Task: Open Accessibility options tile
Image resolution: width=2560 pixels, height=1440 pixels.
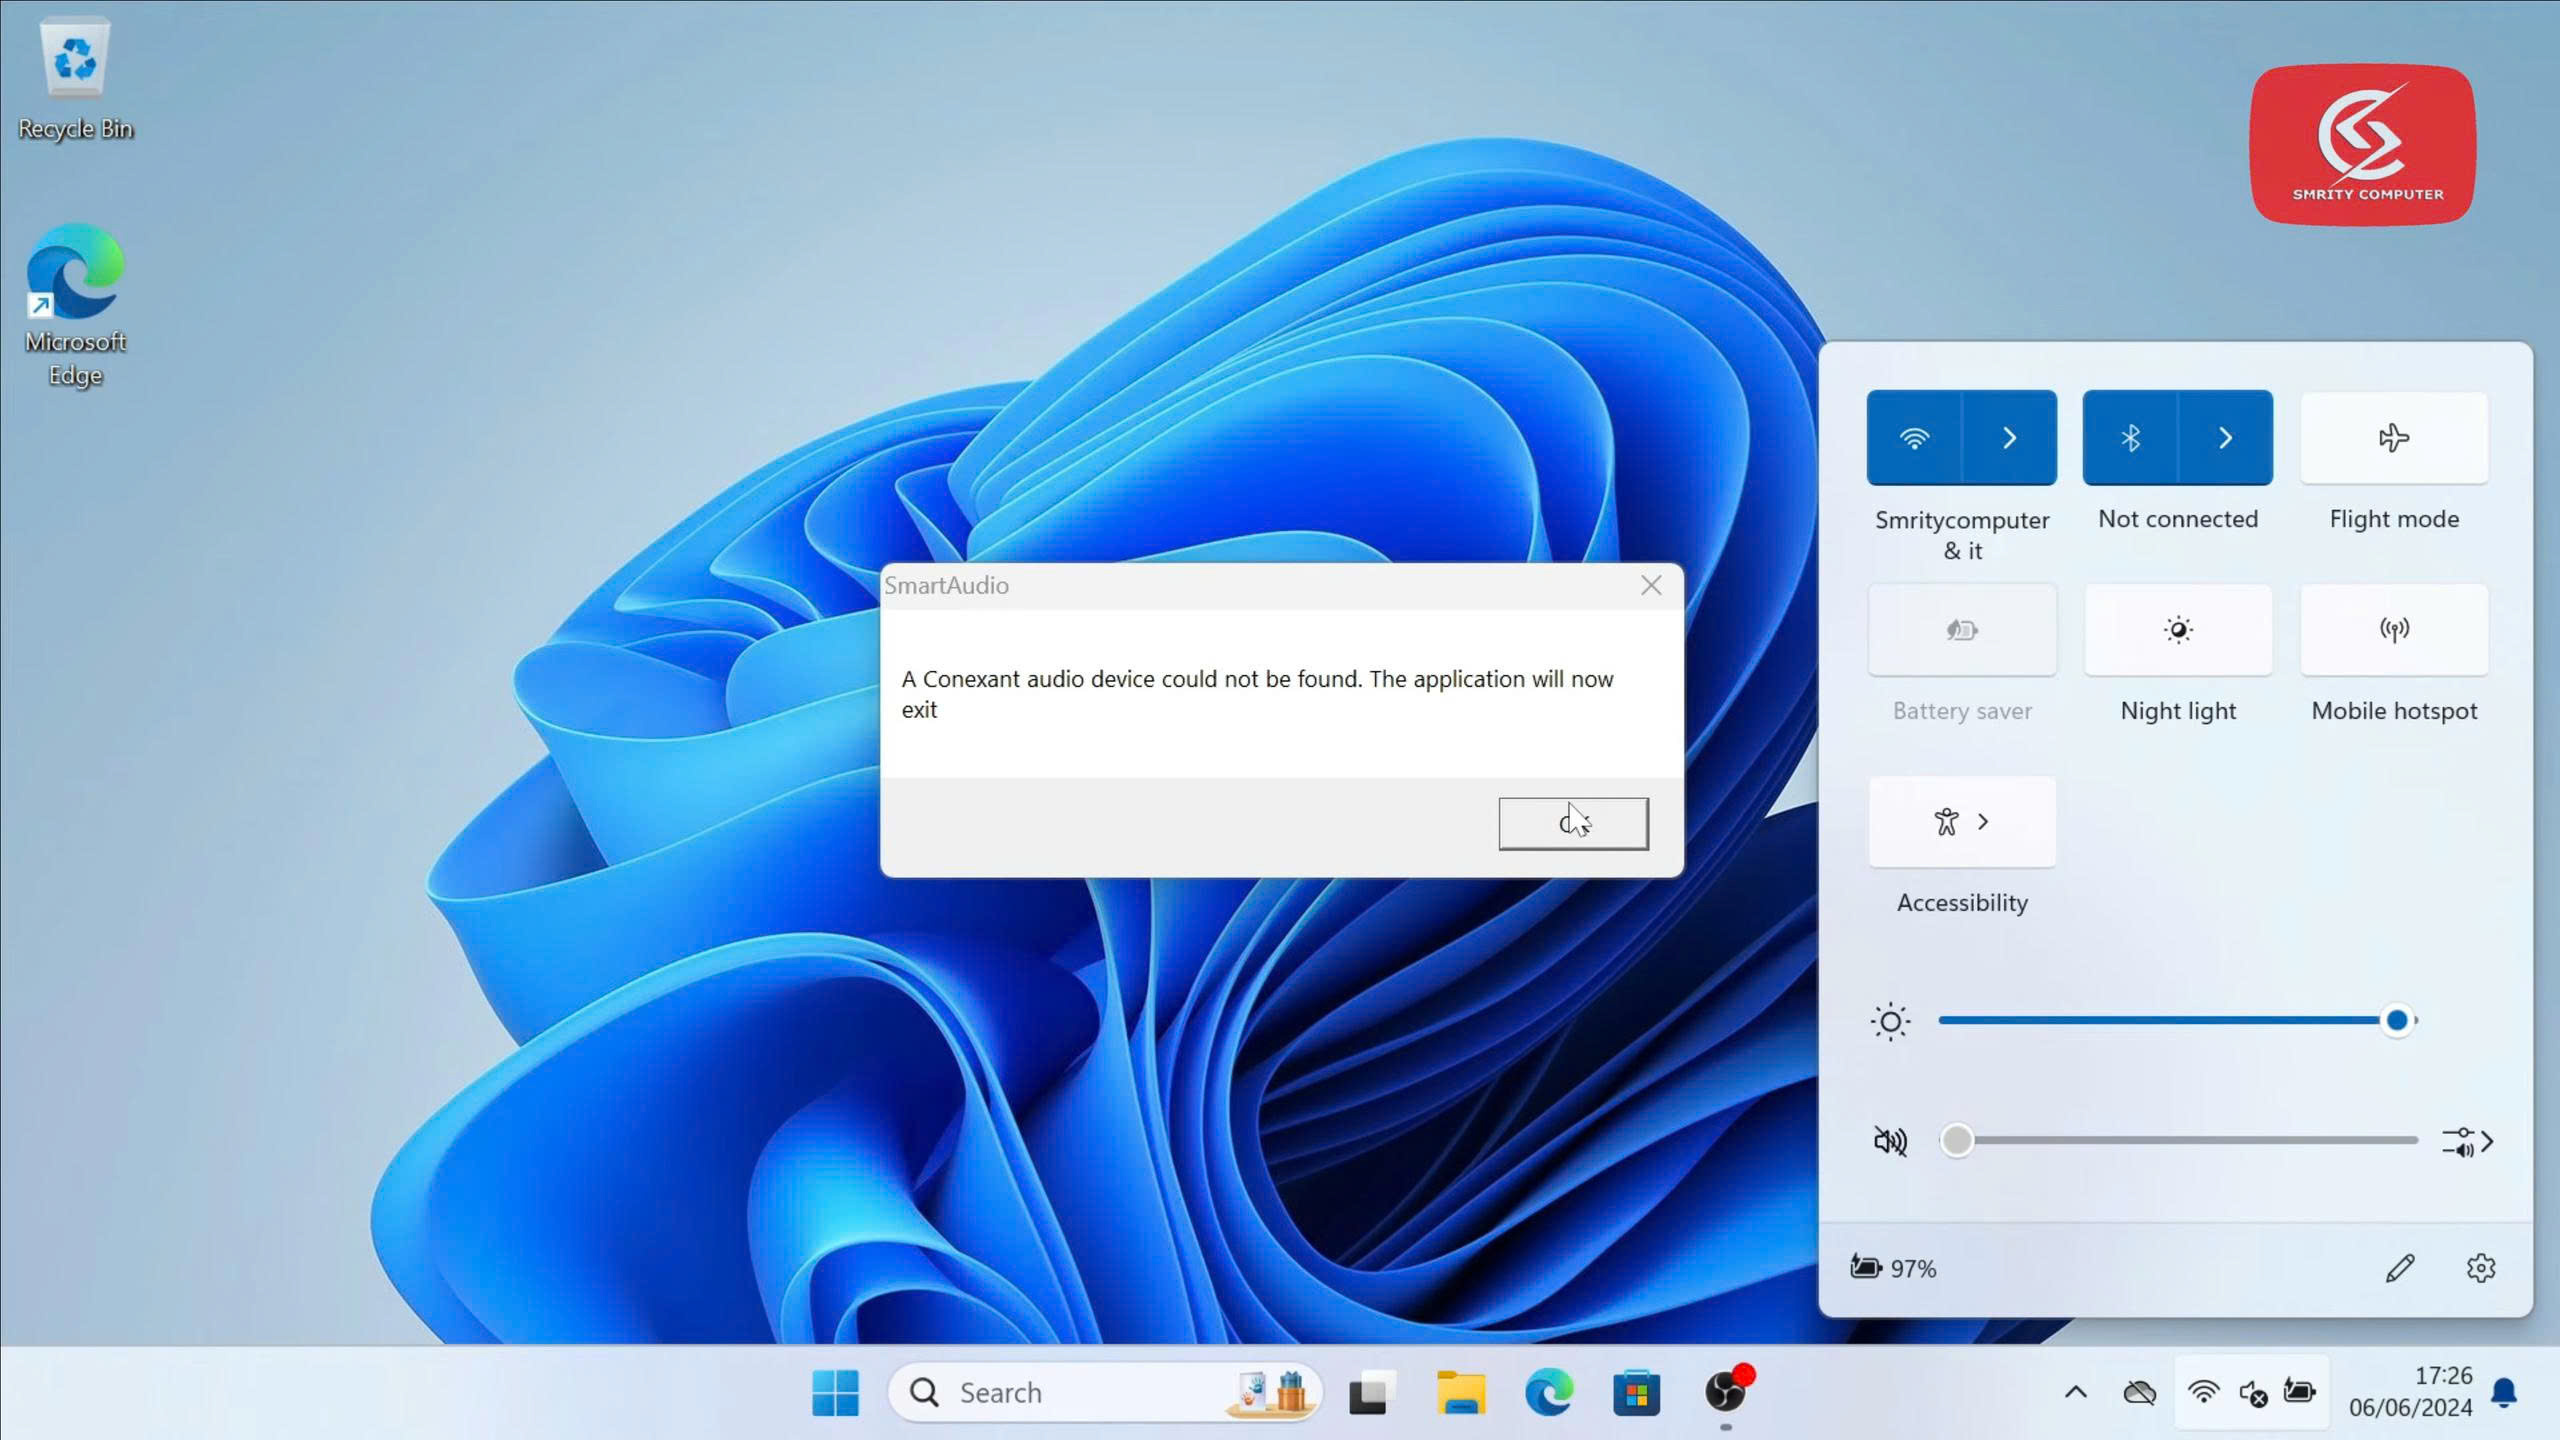Action: click(x=1961, y=822)
